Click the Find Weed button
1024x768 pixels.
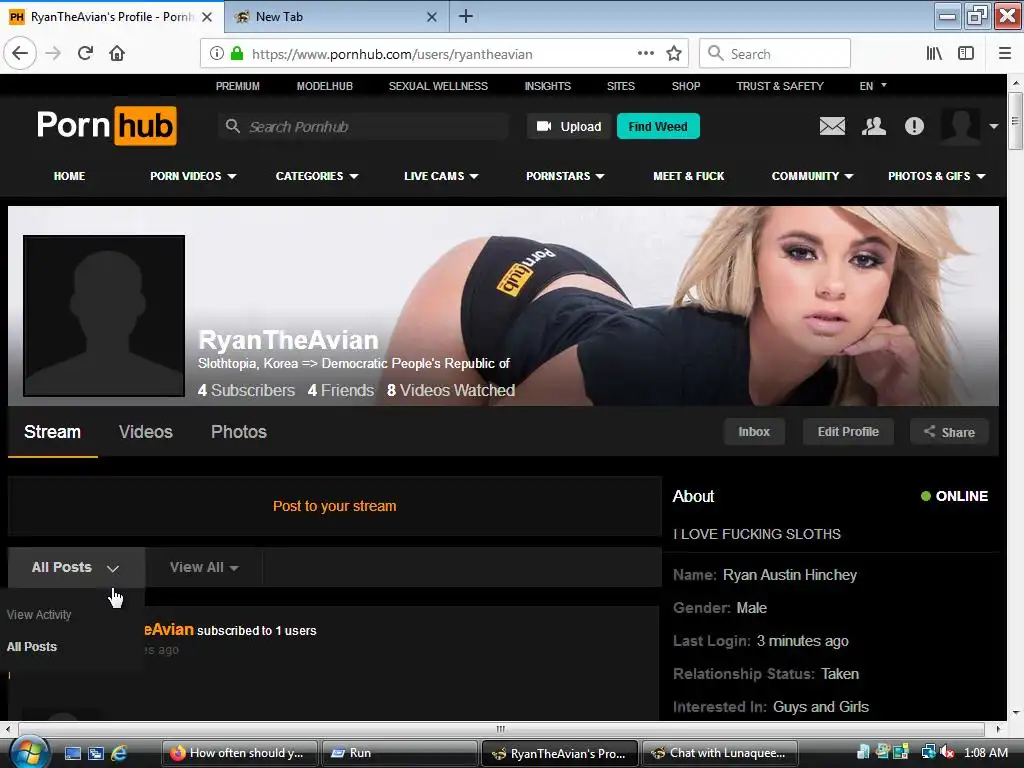[658, 126]
